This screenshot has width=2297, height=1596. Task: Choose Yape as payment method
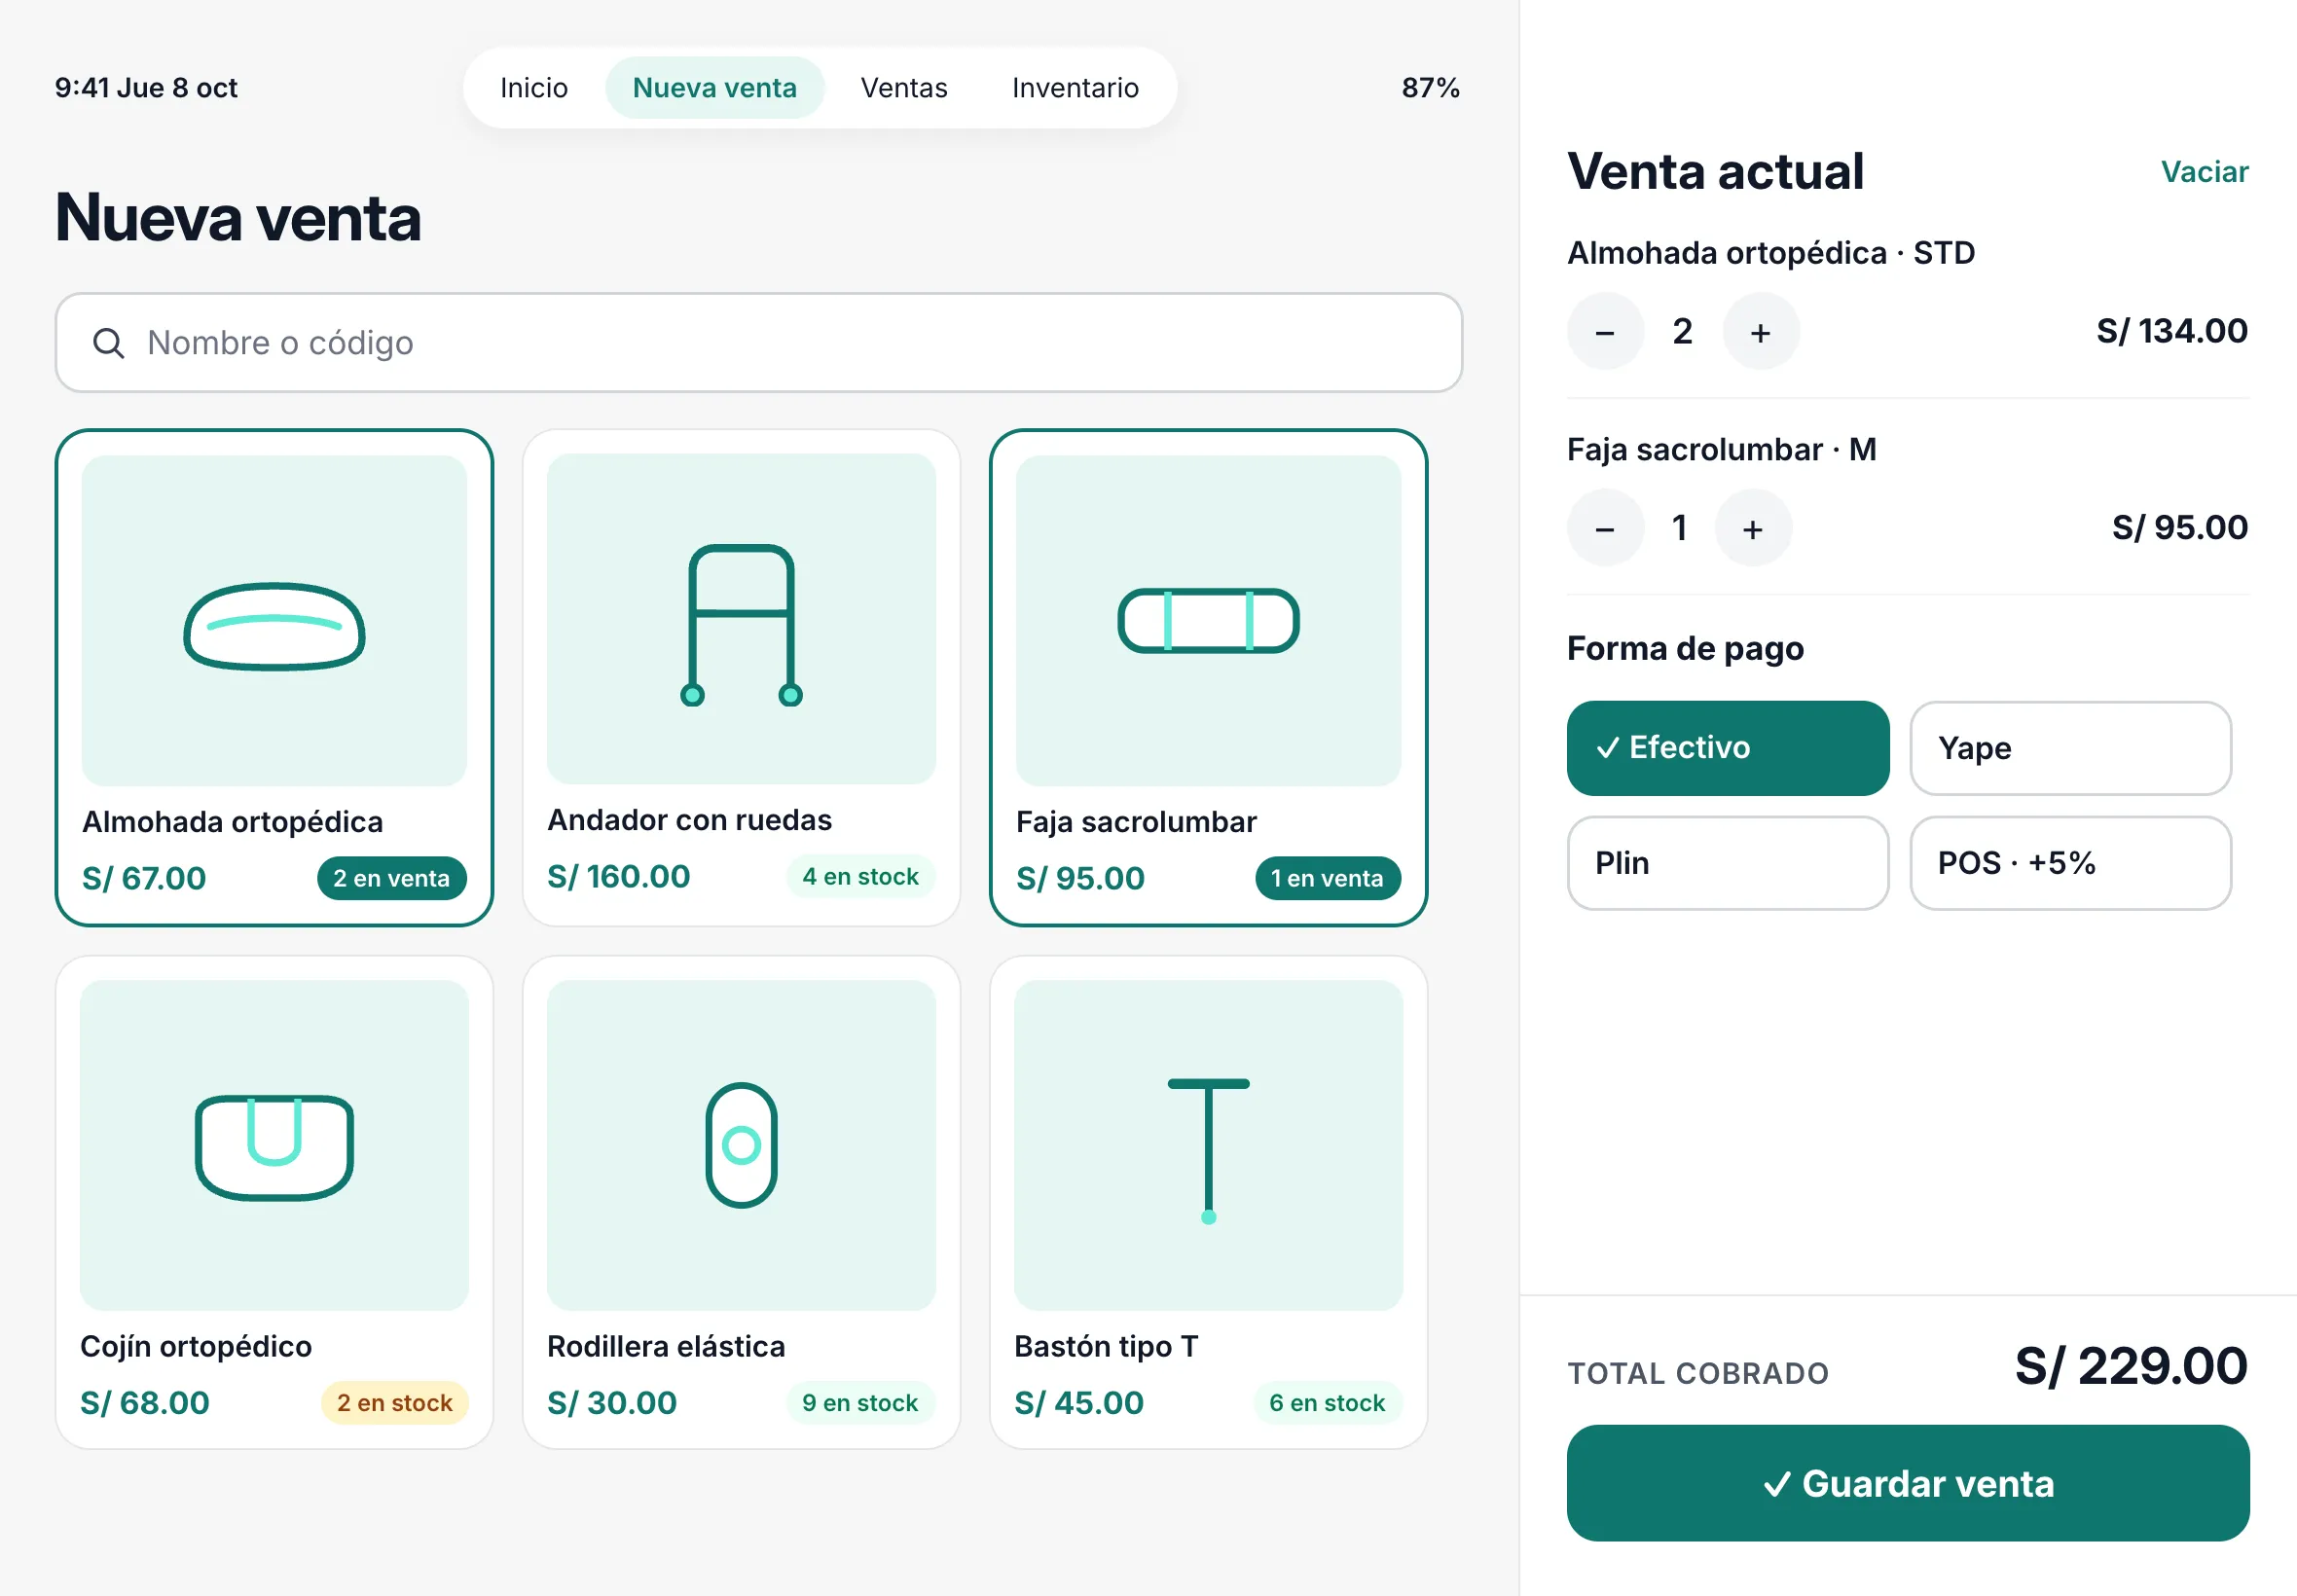pyautogui.click(x=2070, y=748)
